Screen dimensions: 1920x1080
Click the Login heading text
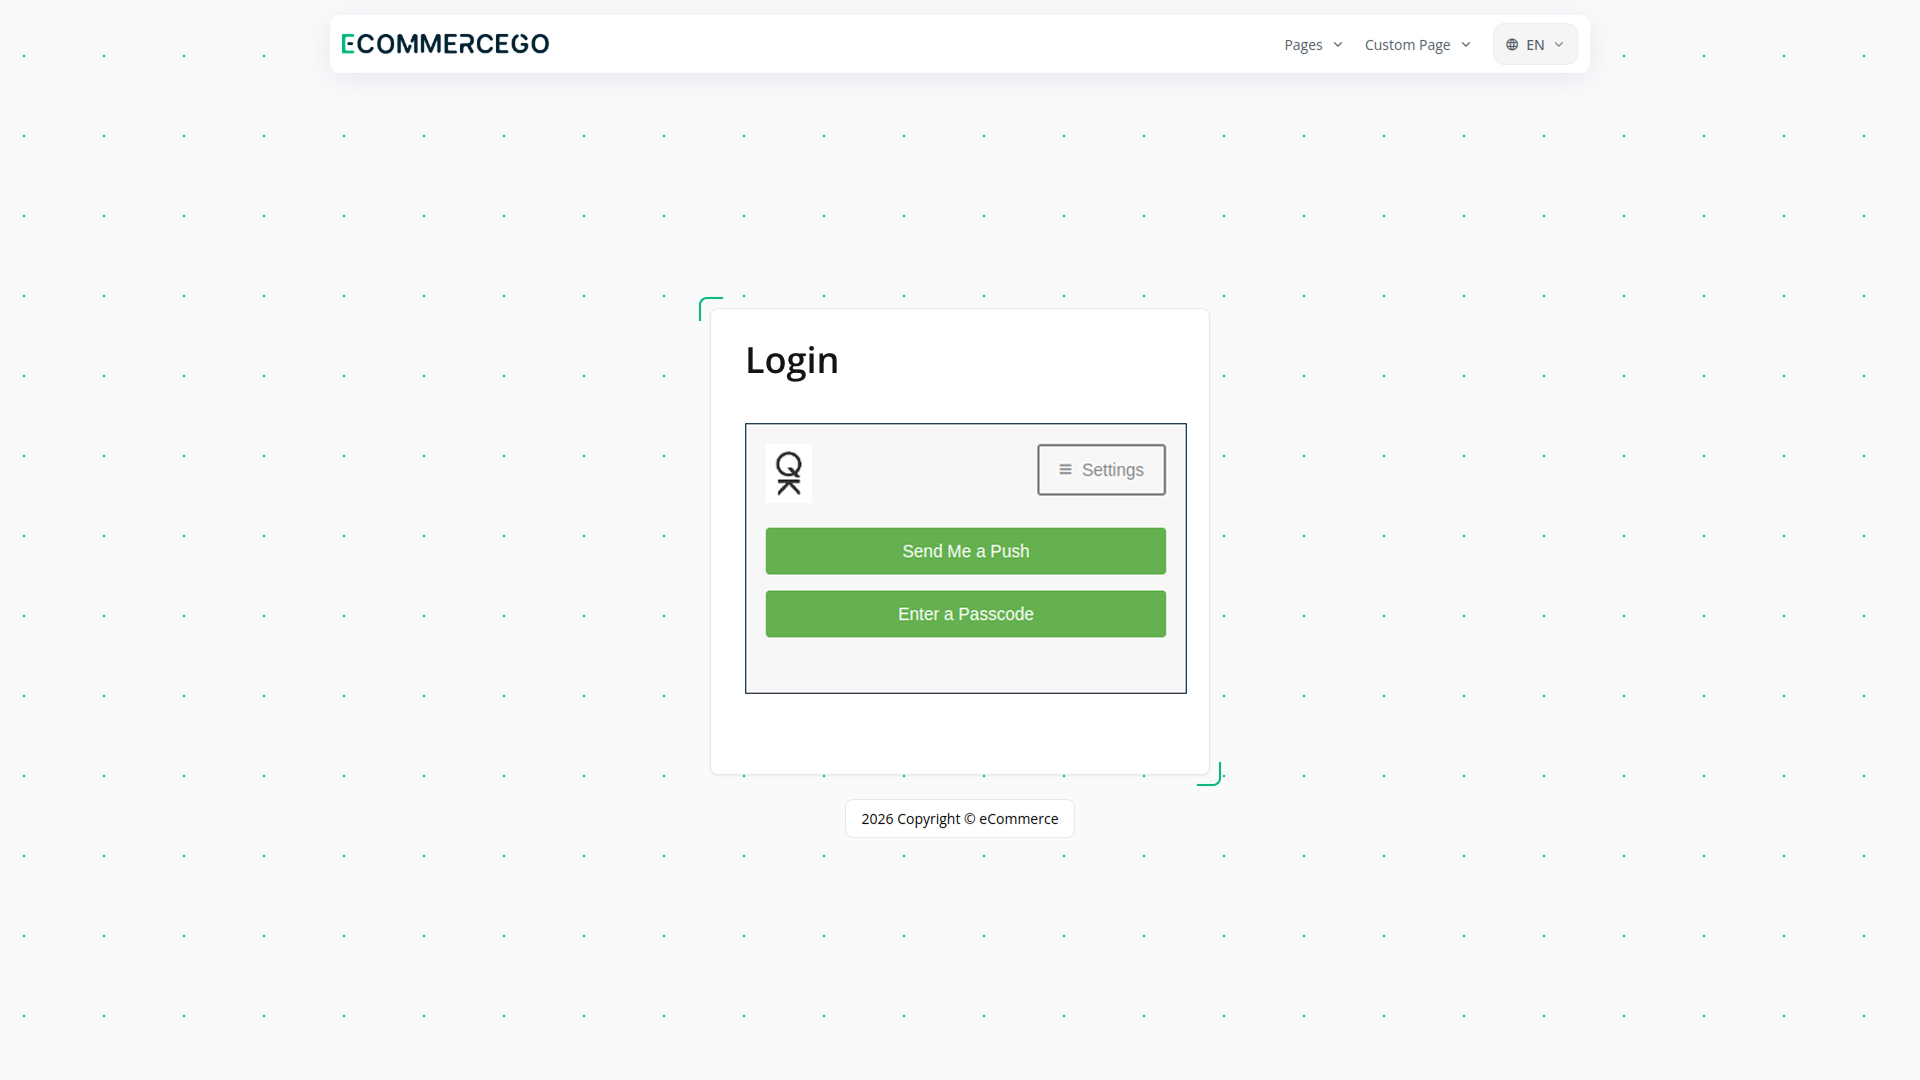[792, 361]
